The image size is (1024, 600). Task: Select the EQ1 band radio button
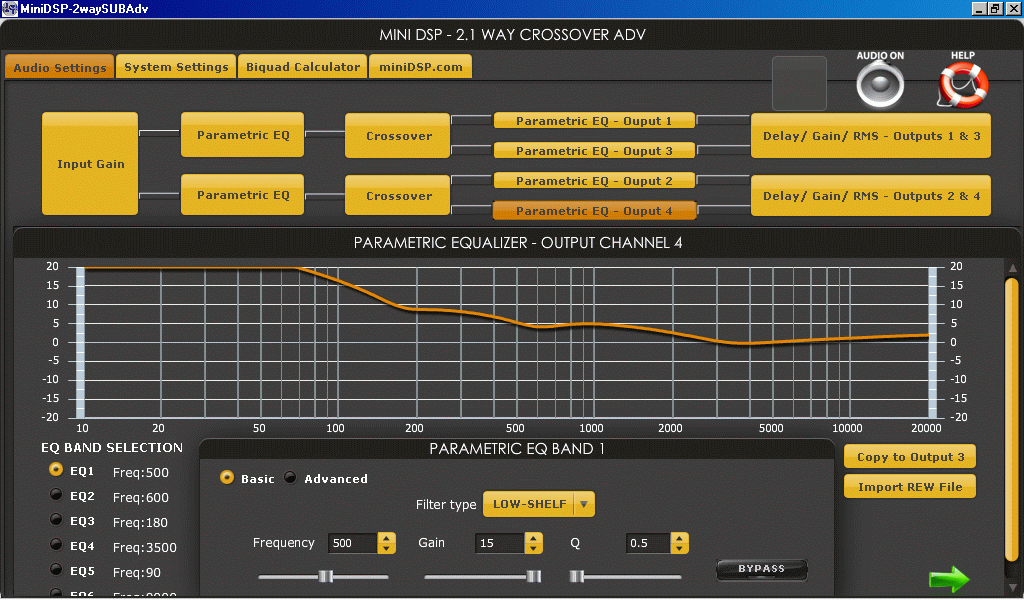(56, 469)
